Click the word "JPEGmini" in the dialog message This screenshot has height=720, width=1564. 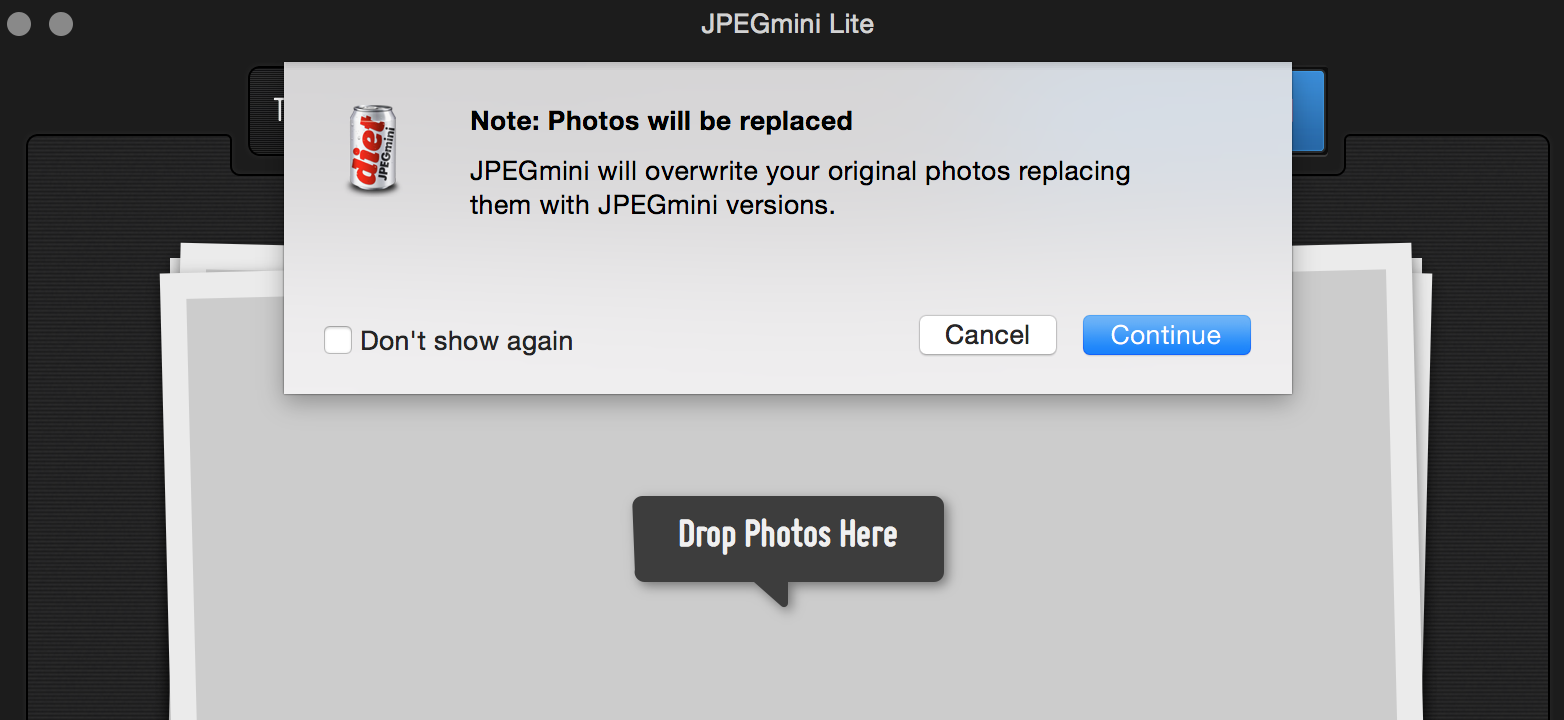click(x=530, y=171)
